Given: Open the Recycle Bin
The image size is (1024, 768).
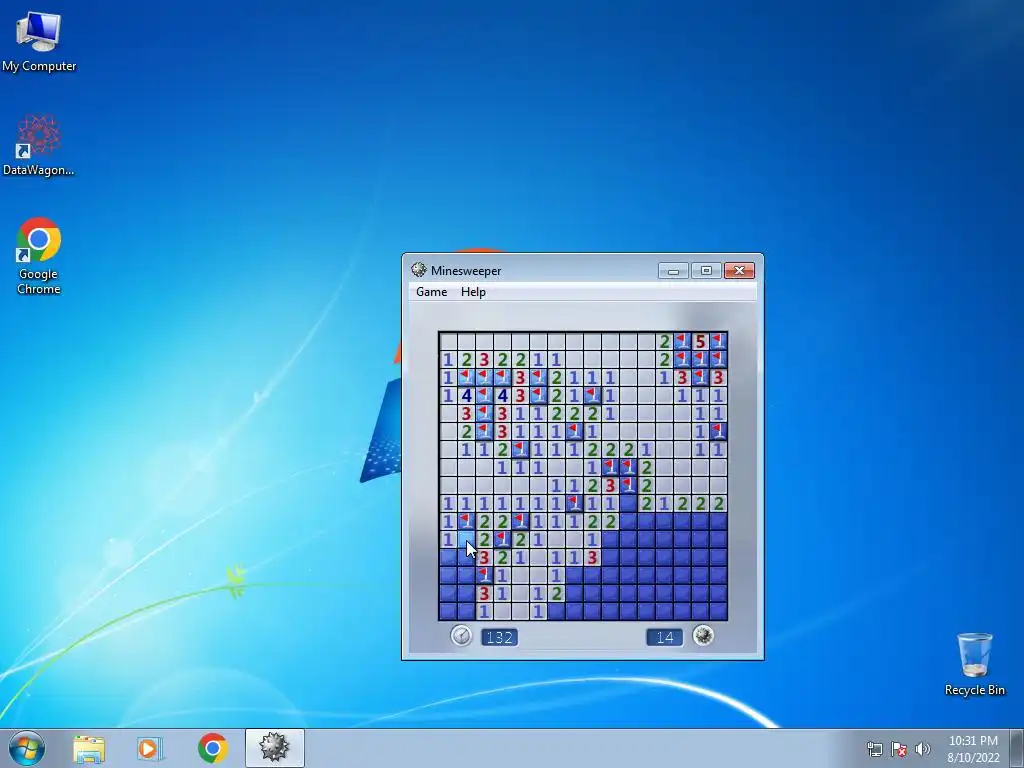Looking at the screenshot, I should pos(974,664).
